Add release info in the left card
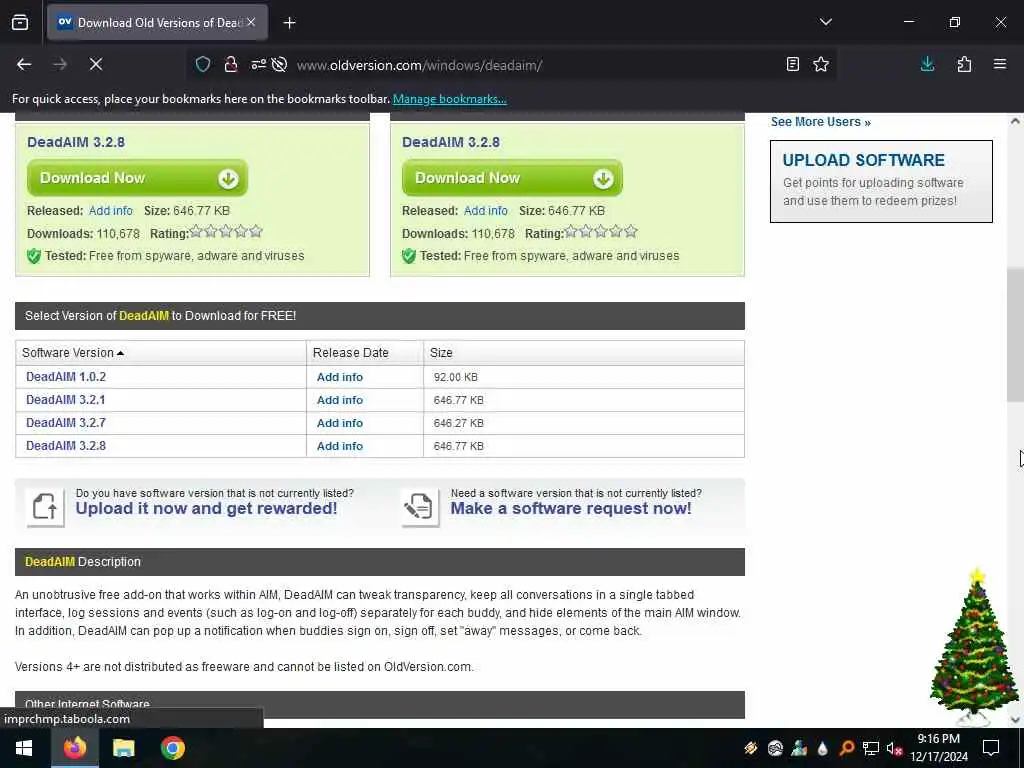This screenshot has width=1024, height=768. 110,211
